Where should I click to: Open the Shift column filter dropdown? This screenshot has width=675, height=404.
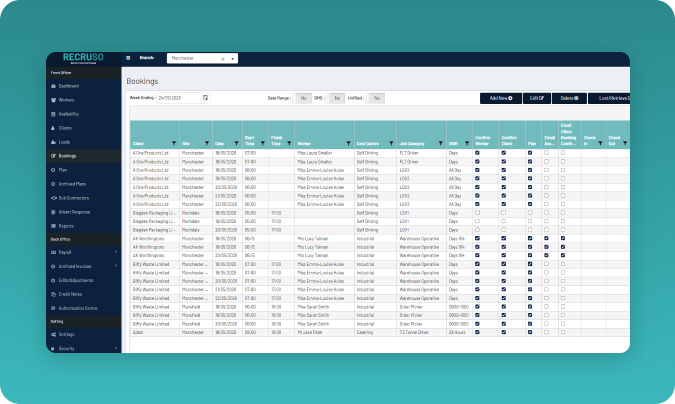pyautogui.click(x=467, y=143)
